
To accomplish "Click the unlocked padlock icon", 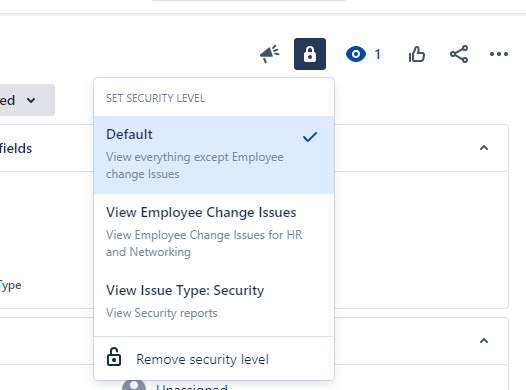I will (x=114, y=356).
